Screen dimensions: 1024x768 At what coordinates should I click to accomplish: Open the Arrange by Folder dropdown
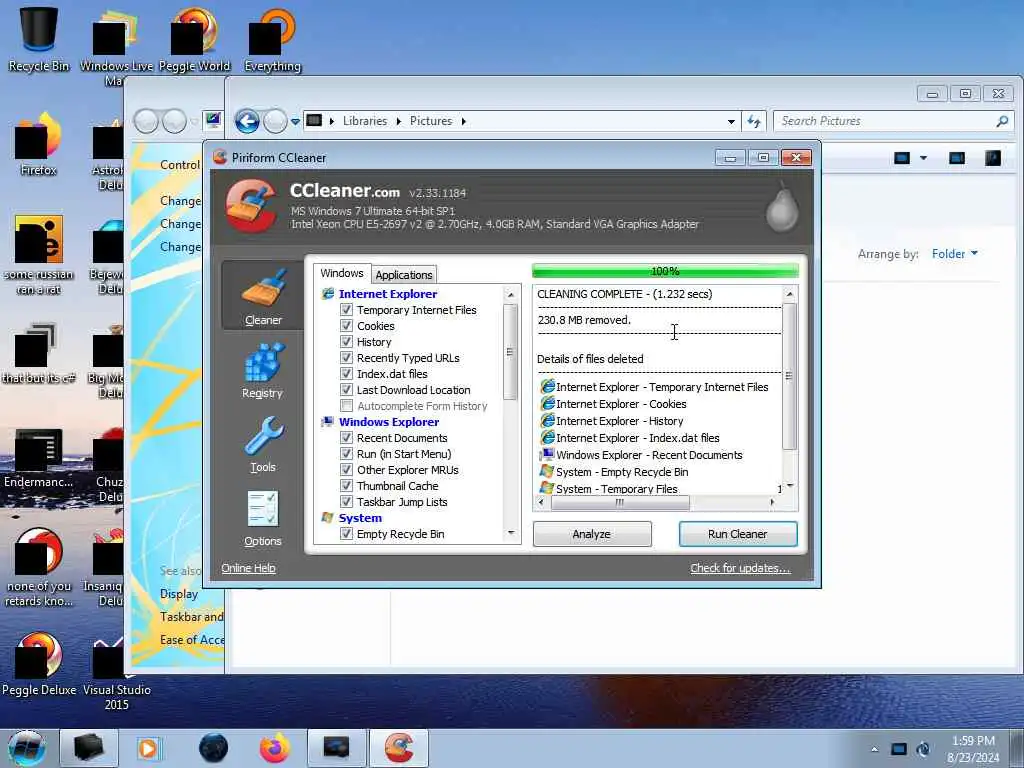[955, 253]
